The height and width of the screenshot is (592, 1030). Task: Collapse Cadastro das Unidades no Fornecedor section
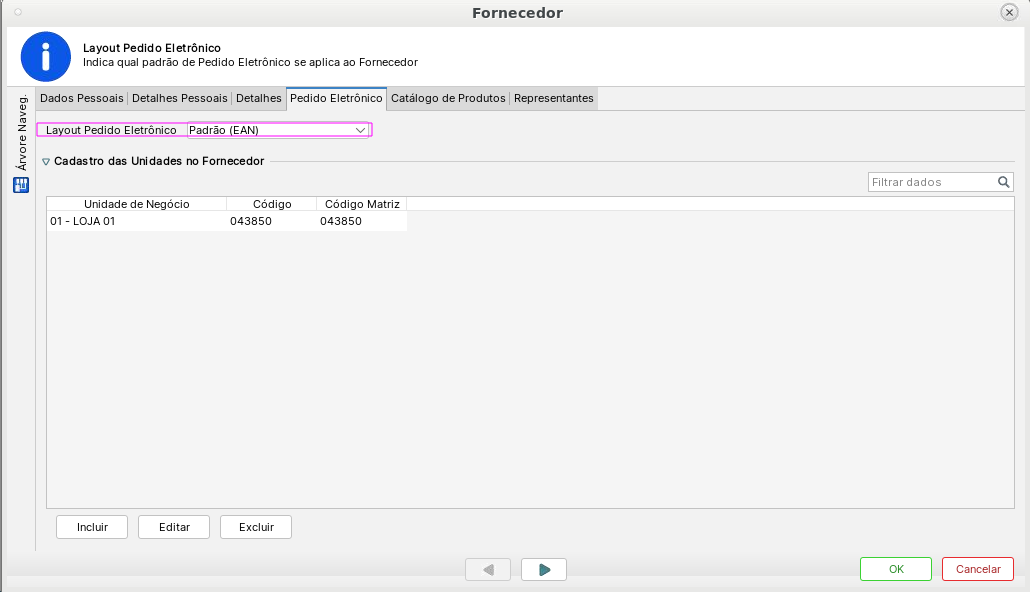click(x=46, y=162)
